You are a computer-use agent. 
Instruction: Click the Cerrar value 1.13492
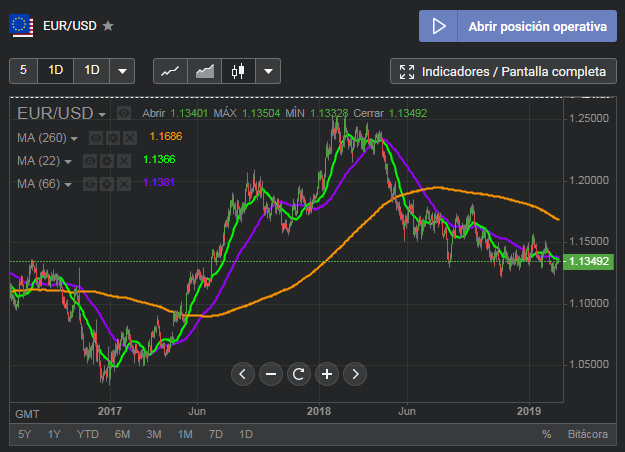(408, 114)
